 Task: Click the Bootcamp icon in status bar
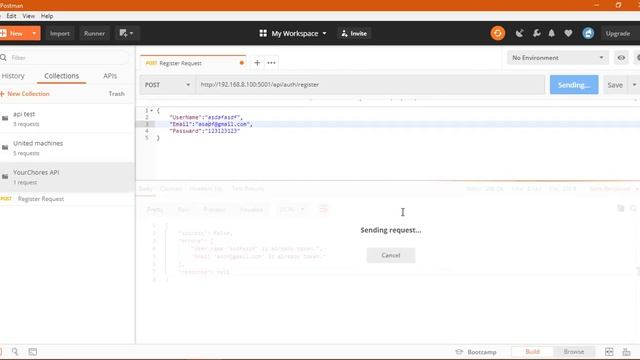coord(459,352)
